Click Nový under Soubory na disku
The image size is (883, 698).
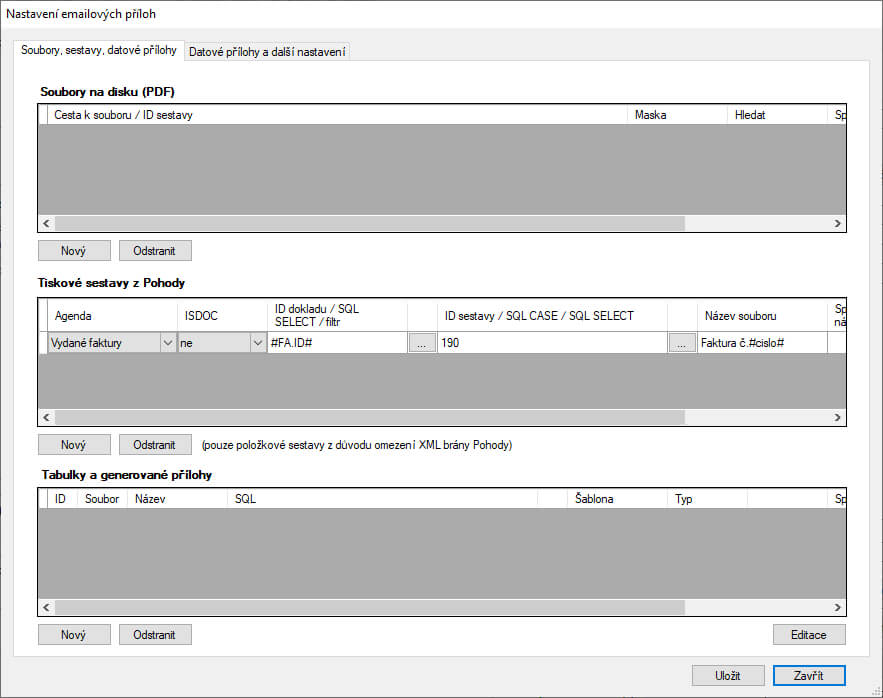point(74,250)
